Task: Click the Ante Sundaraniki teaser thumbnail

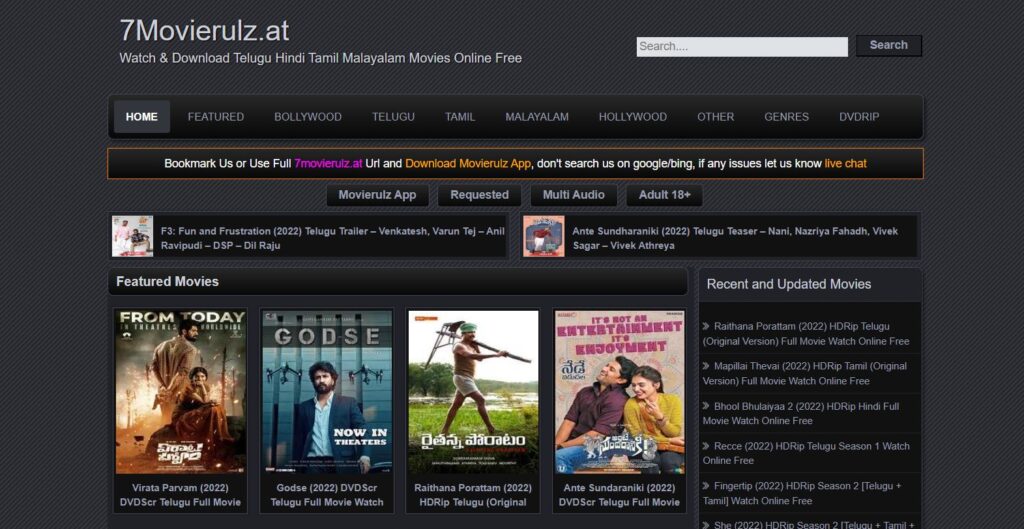Action: pos(543,237)
